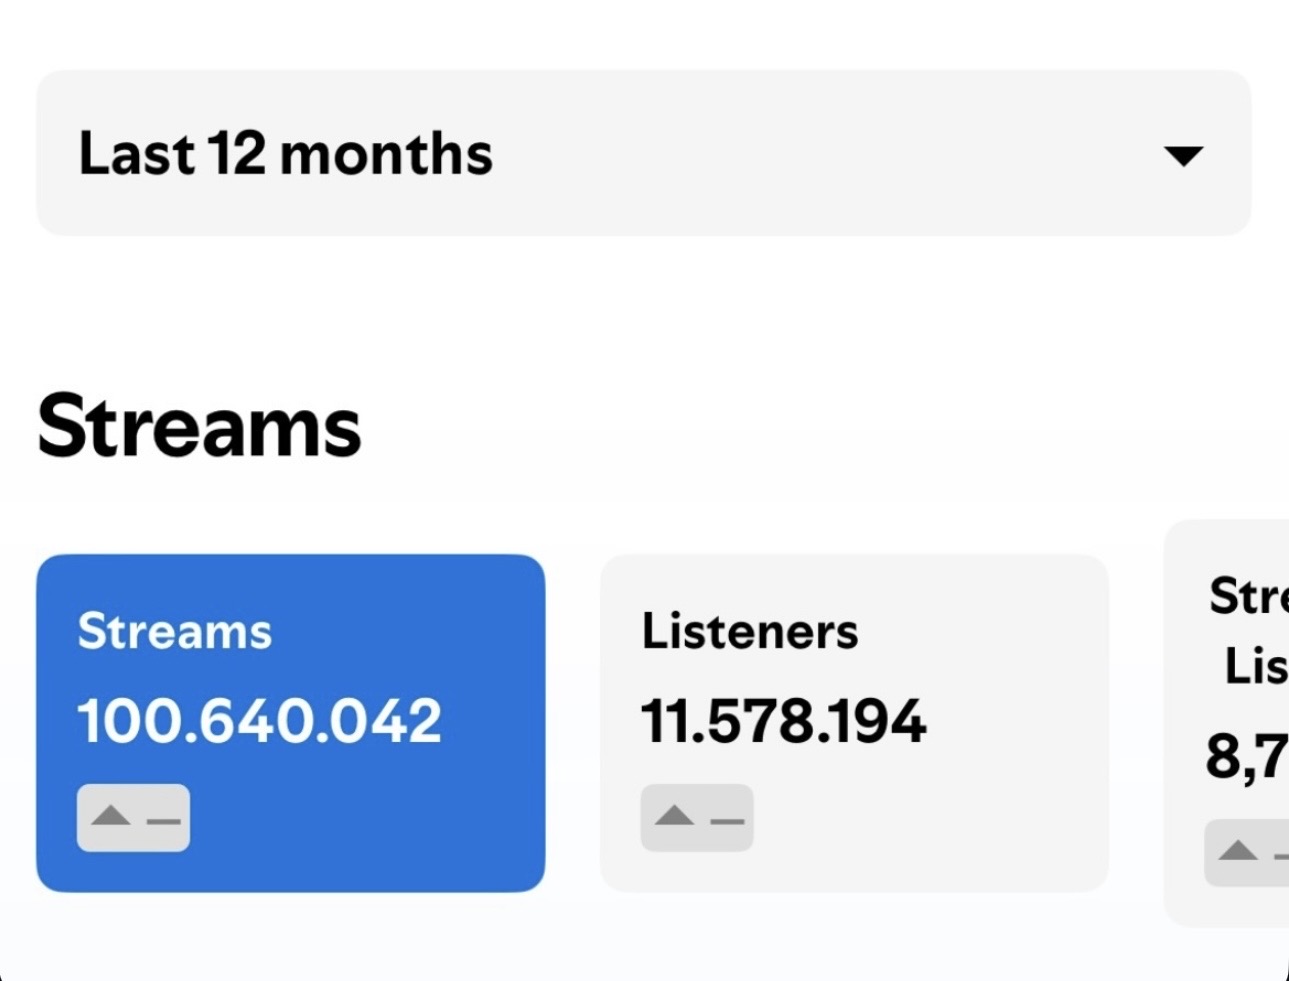
Task: Click the trend badge inside the blue Streams card
Action: point(133,818)
